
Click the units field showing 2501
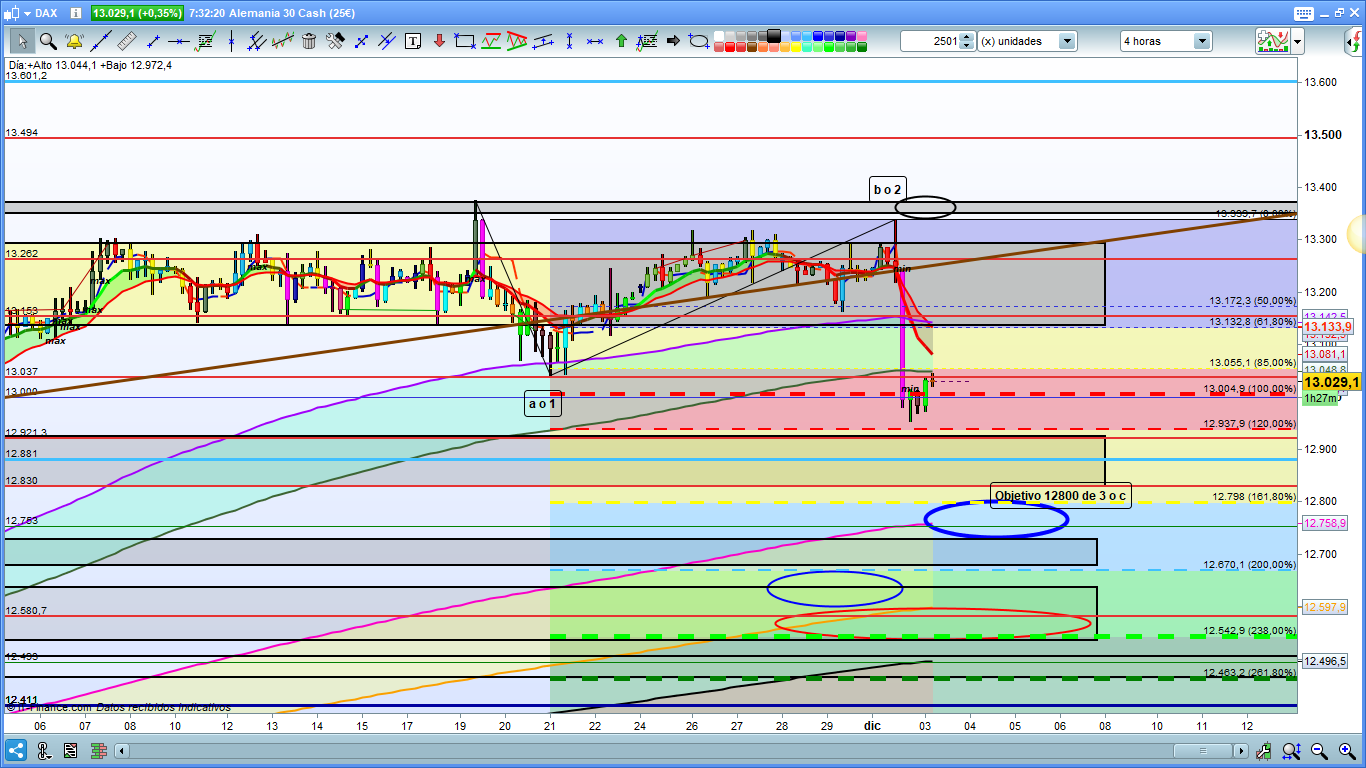click(x=929, y=41)
